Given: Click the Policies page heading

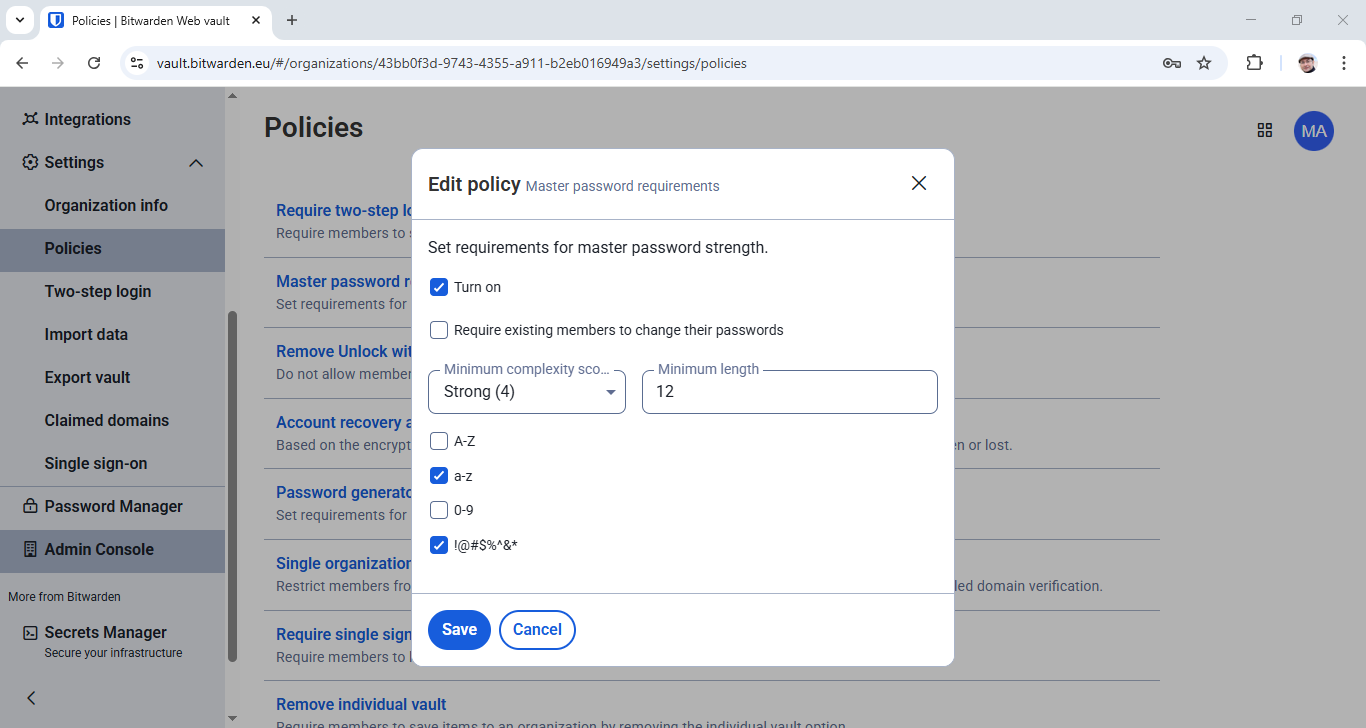Looking at the screenshot, I should coord(313,127).
